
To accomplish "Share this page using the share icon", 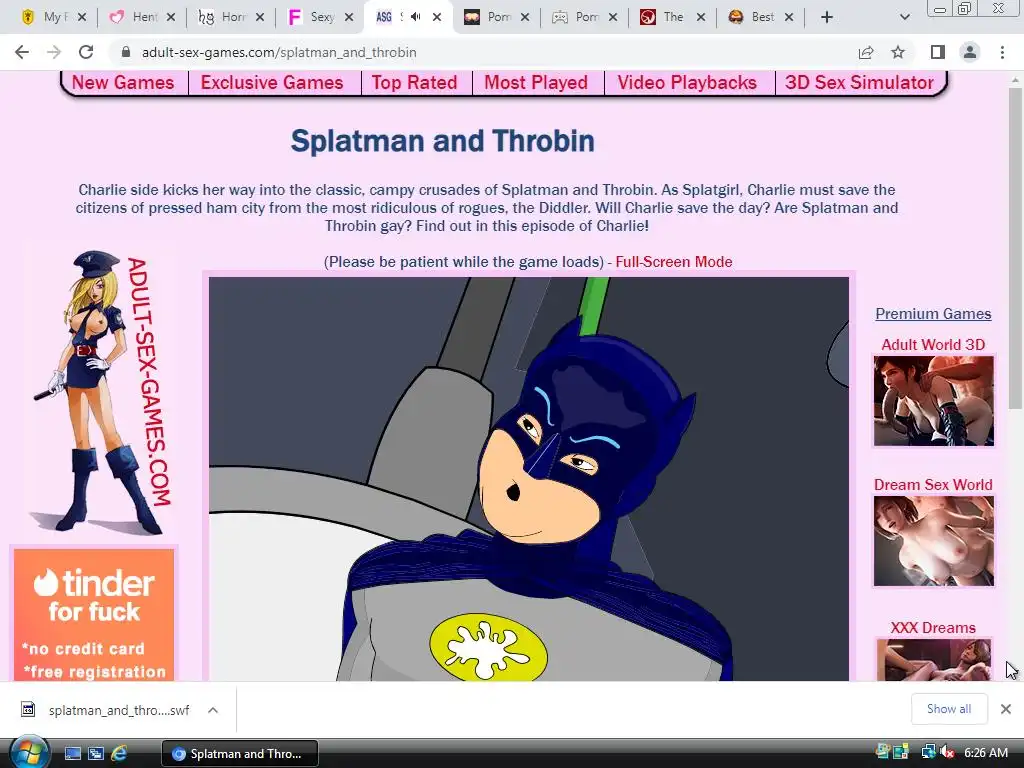I will click(x=866, y=52).
